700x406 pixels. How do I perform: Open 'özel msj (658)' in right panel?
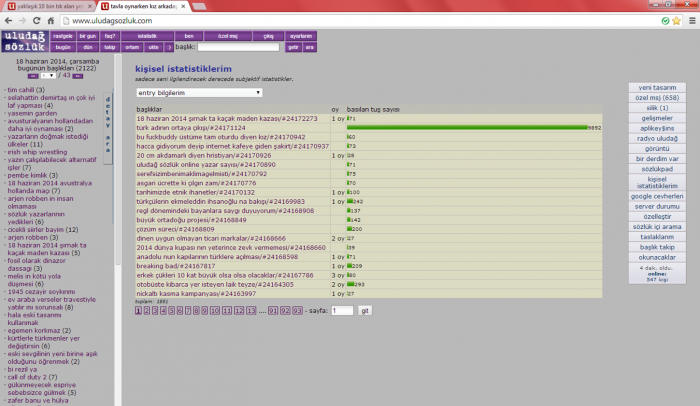(x=657, y=98)
